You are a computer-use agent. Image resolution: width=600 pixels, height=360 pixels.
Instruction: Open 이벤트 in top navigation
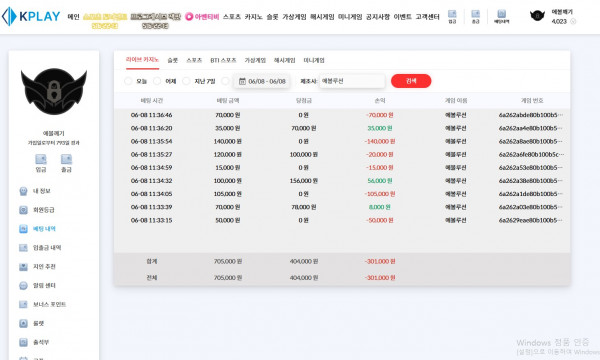coord(403,17)
